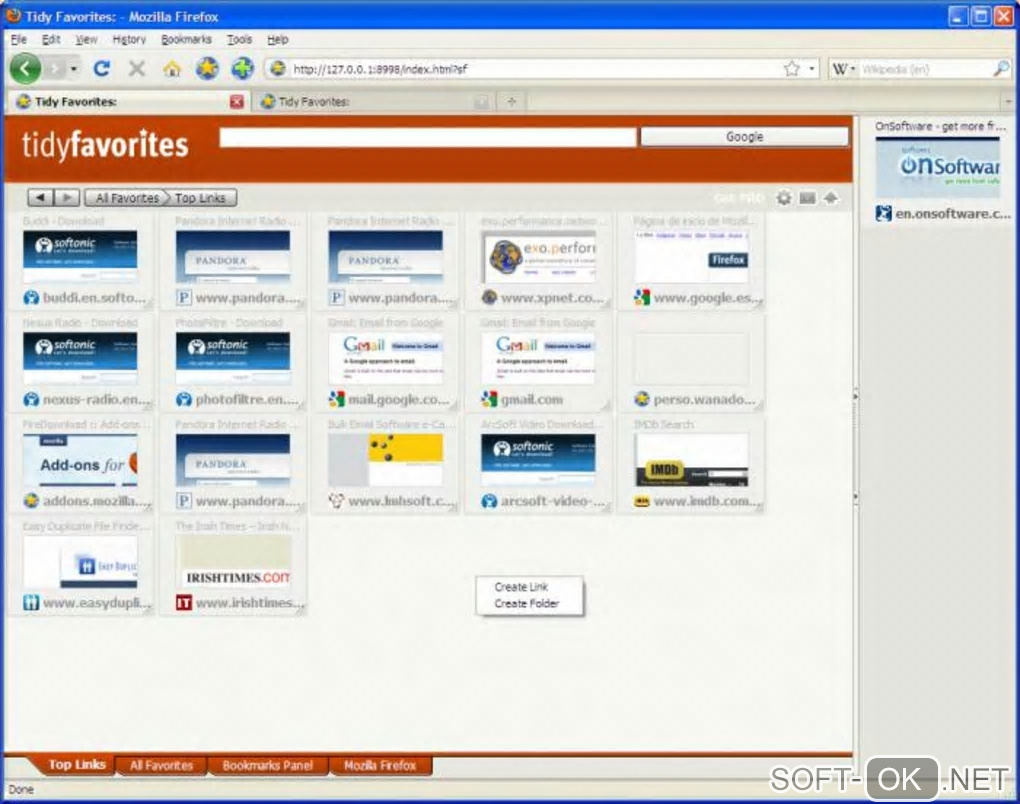
Task: Open the File menu
Action: pos(19,39)
